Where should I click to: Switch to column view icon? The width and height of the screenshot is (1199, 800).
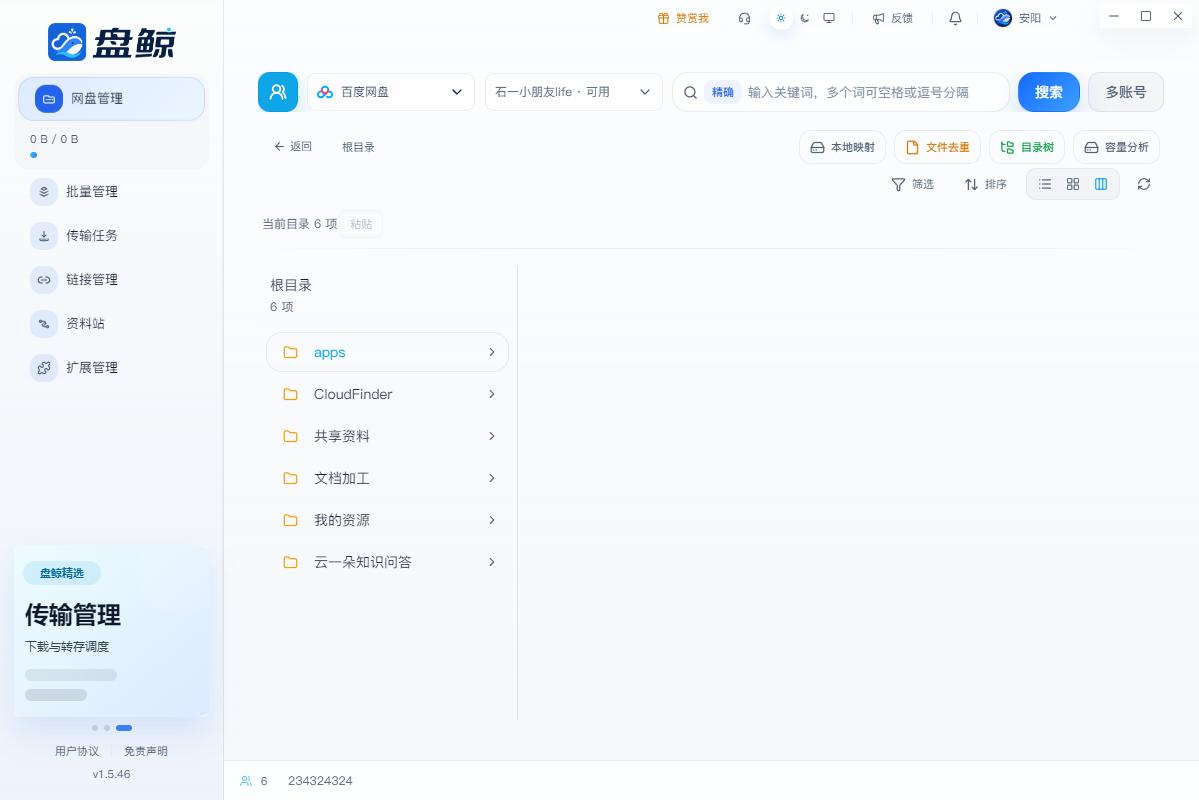point(1101,184)
